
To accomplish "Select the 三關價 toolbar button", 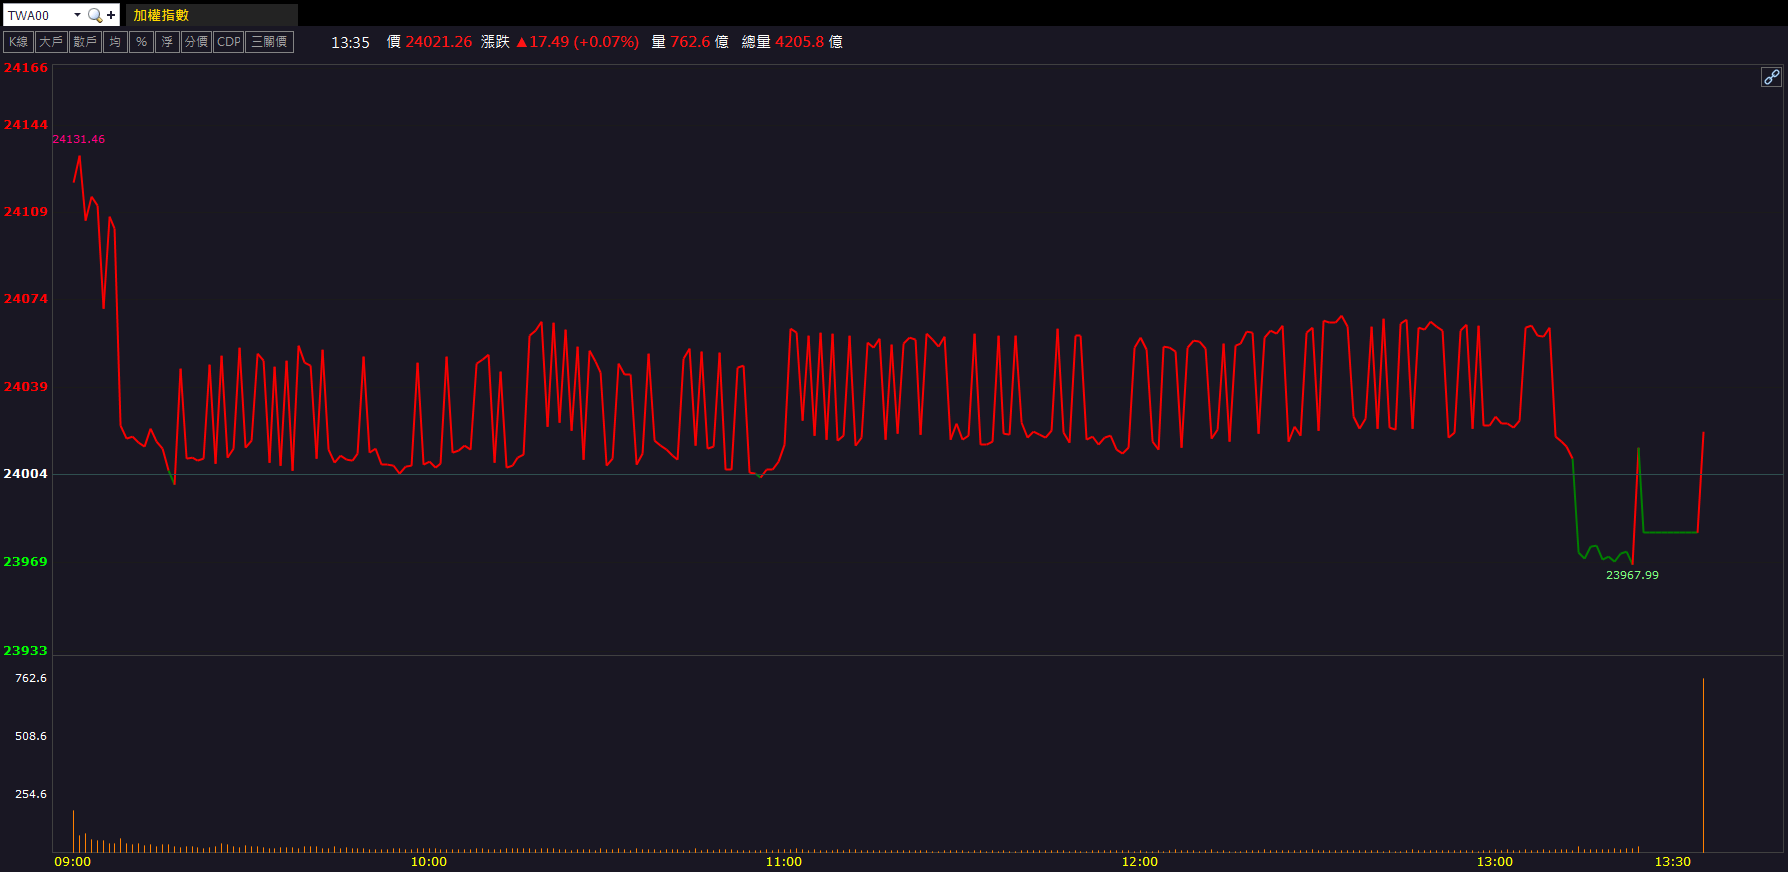I will pos(269,42).
